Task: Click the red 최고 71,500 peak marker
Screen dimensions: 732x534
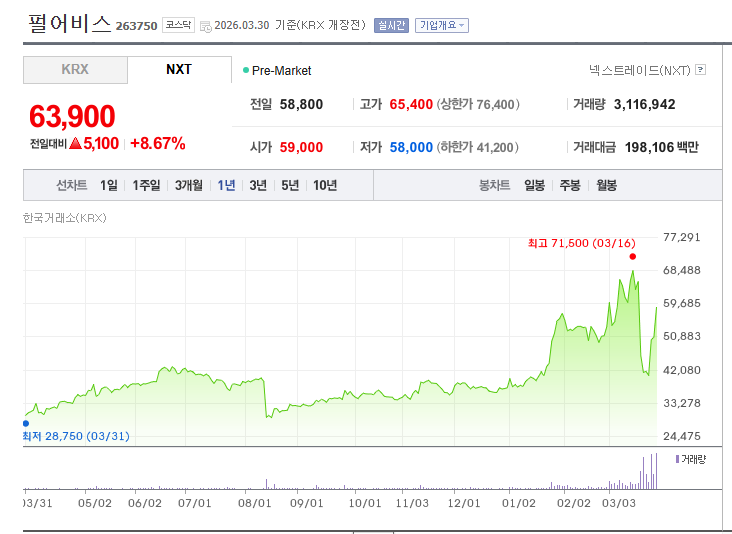Action: 632,257
